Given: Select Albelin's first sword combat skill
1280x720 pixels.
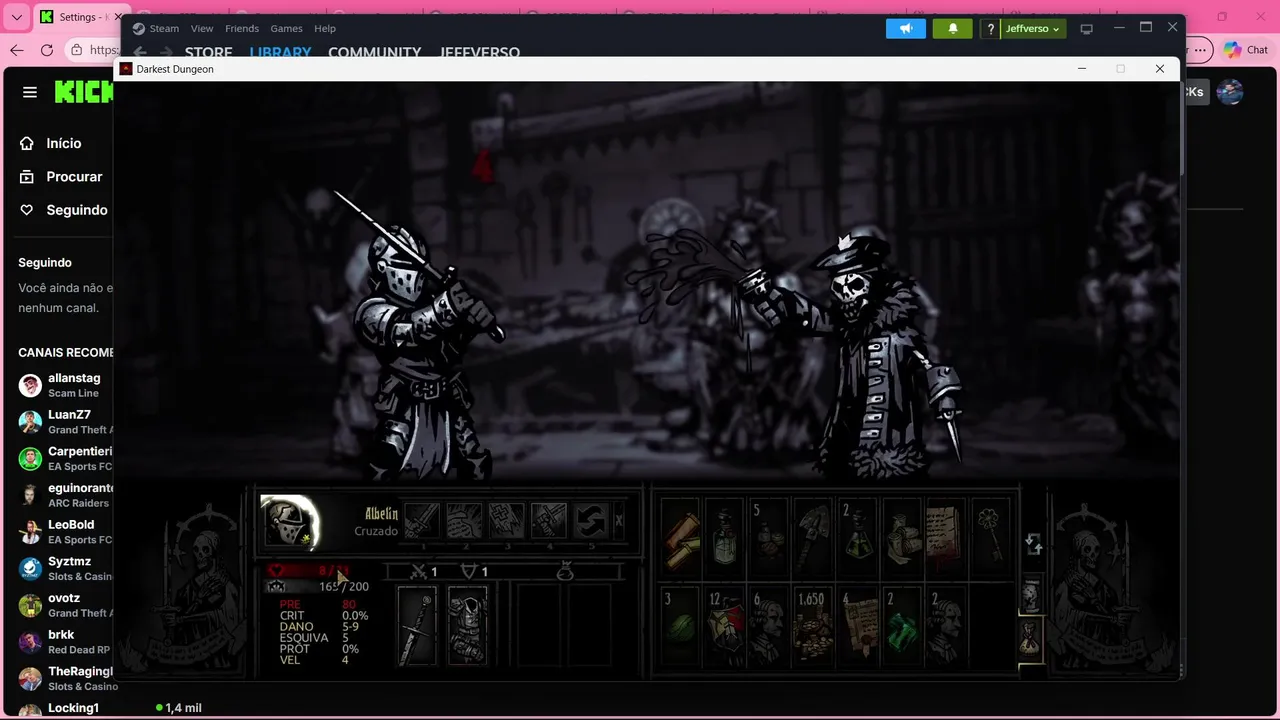Looking at the screenshot, I should 421,521.
